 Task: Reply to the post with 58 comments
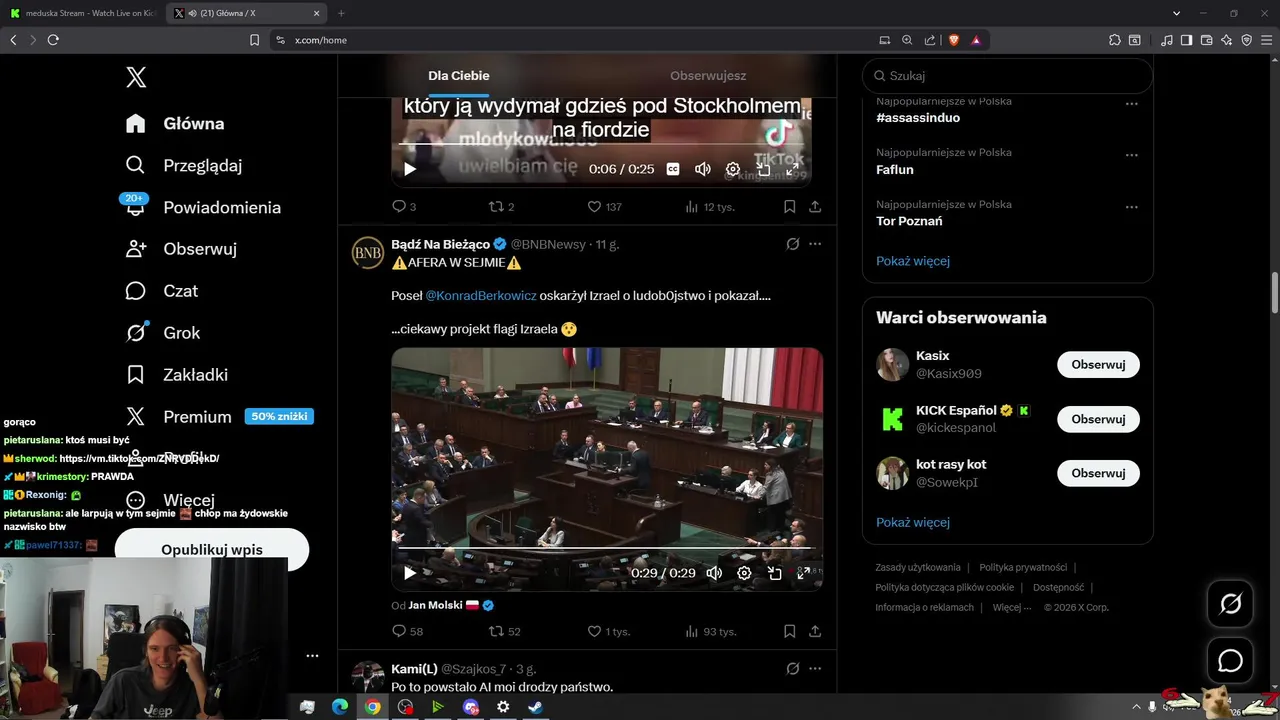[407, 631]
